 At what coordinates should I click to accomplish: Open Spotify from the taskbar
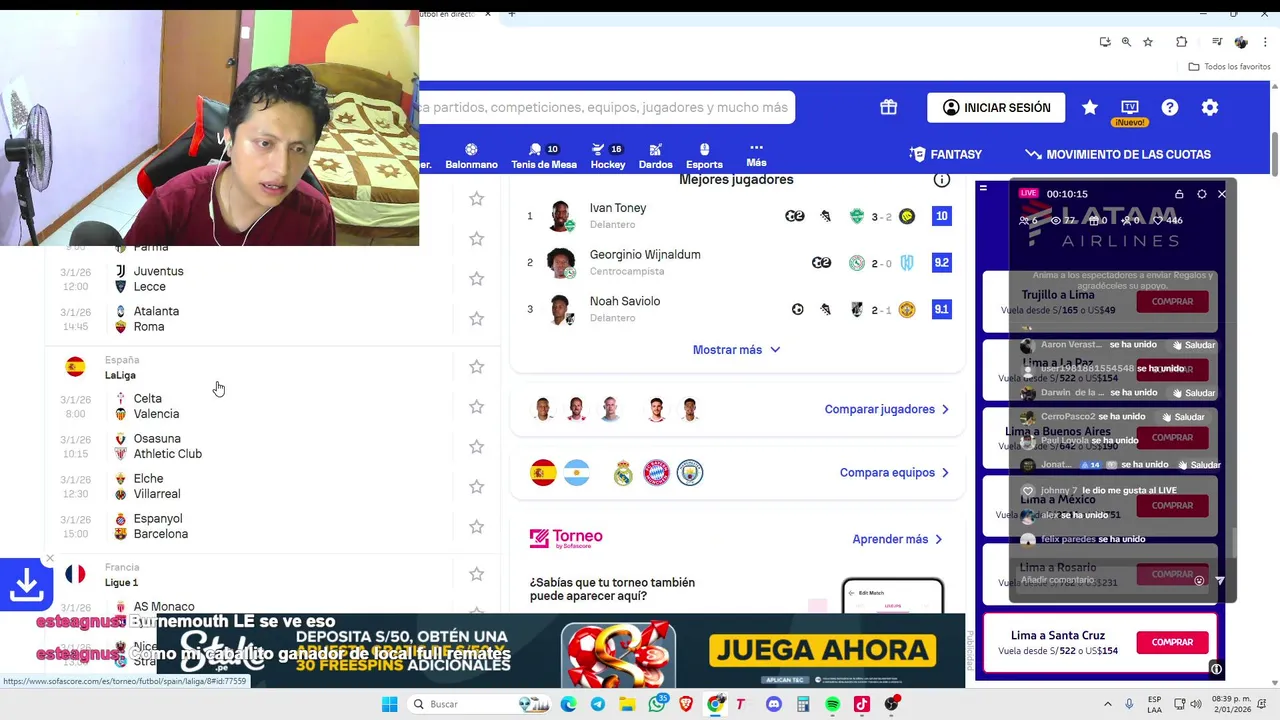point(832,704)
